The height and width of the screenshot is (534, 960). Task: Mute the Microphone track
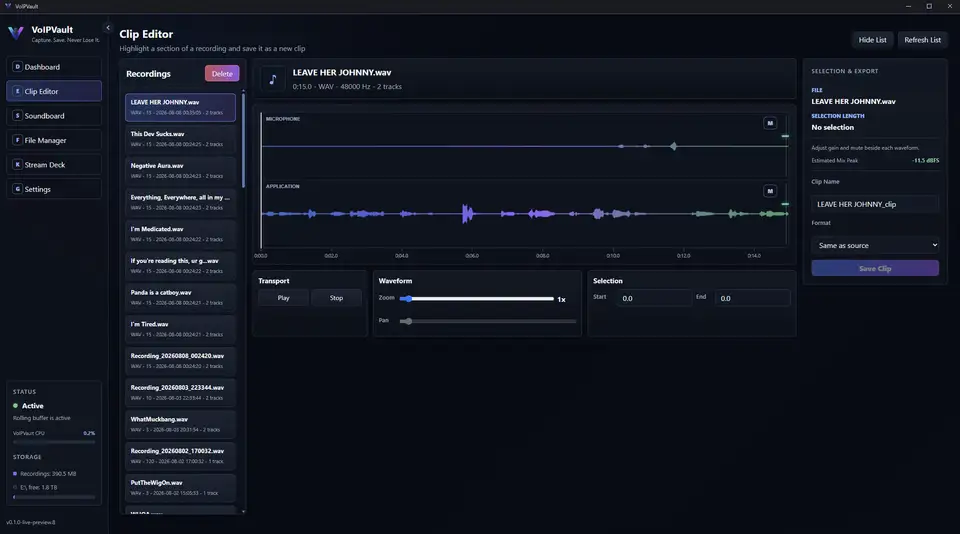click(x=770, y=123)
